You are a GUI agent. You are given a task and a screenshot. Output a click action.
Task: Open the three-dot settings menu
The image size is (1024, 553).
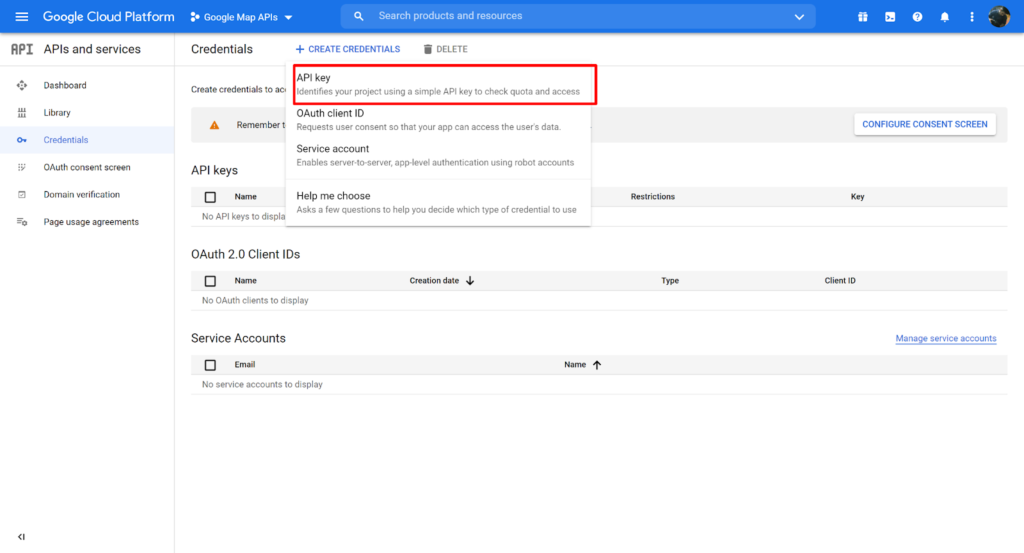tap(972, 17)
